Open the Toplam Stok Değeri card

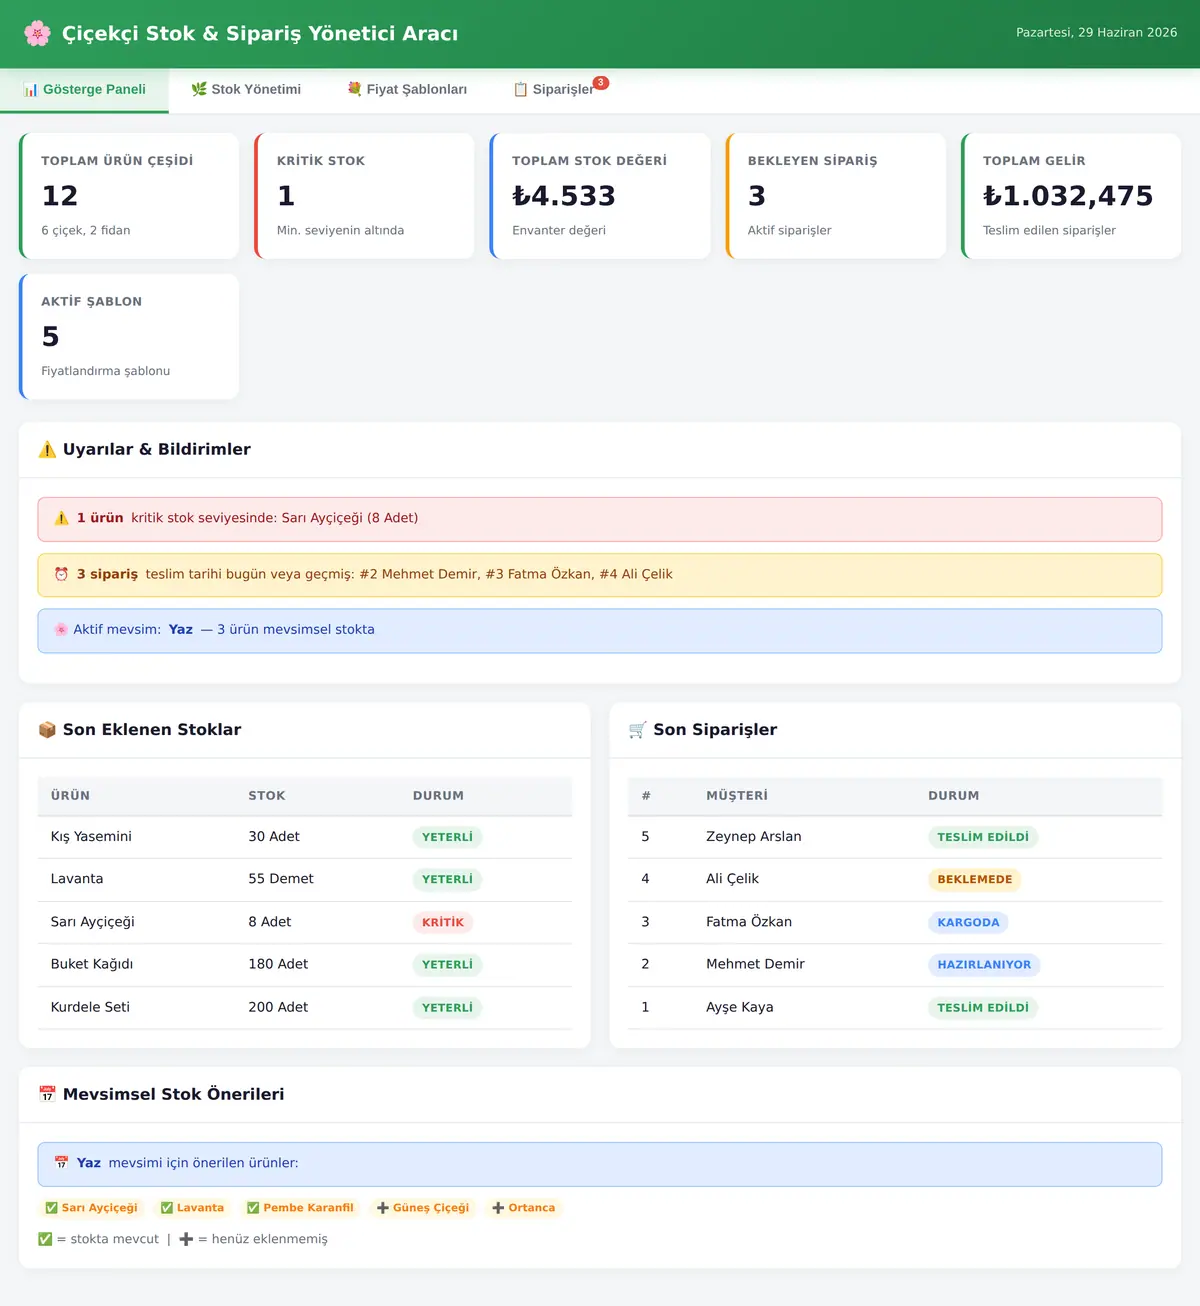[600, 196]
